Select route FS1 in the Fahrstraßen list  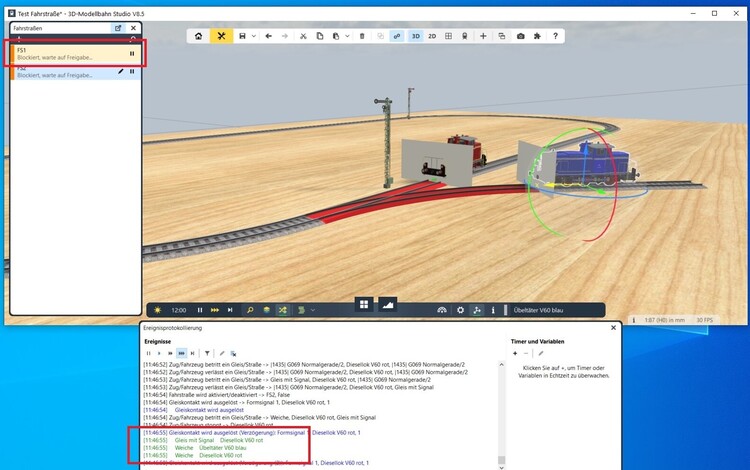[60, 53]
